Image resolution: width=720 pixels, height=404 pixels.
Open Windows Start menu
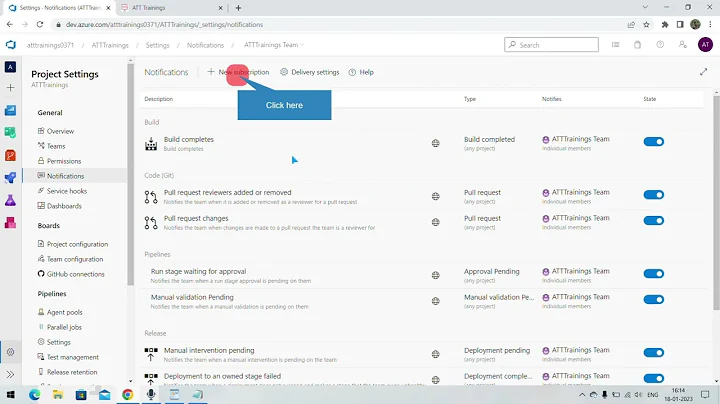(x=10, y=395)
